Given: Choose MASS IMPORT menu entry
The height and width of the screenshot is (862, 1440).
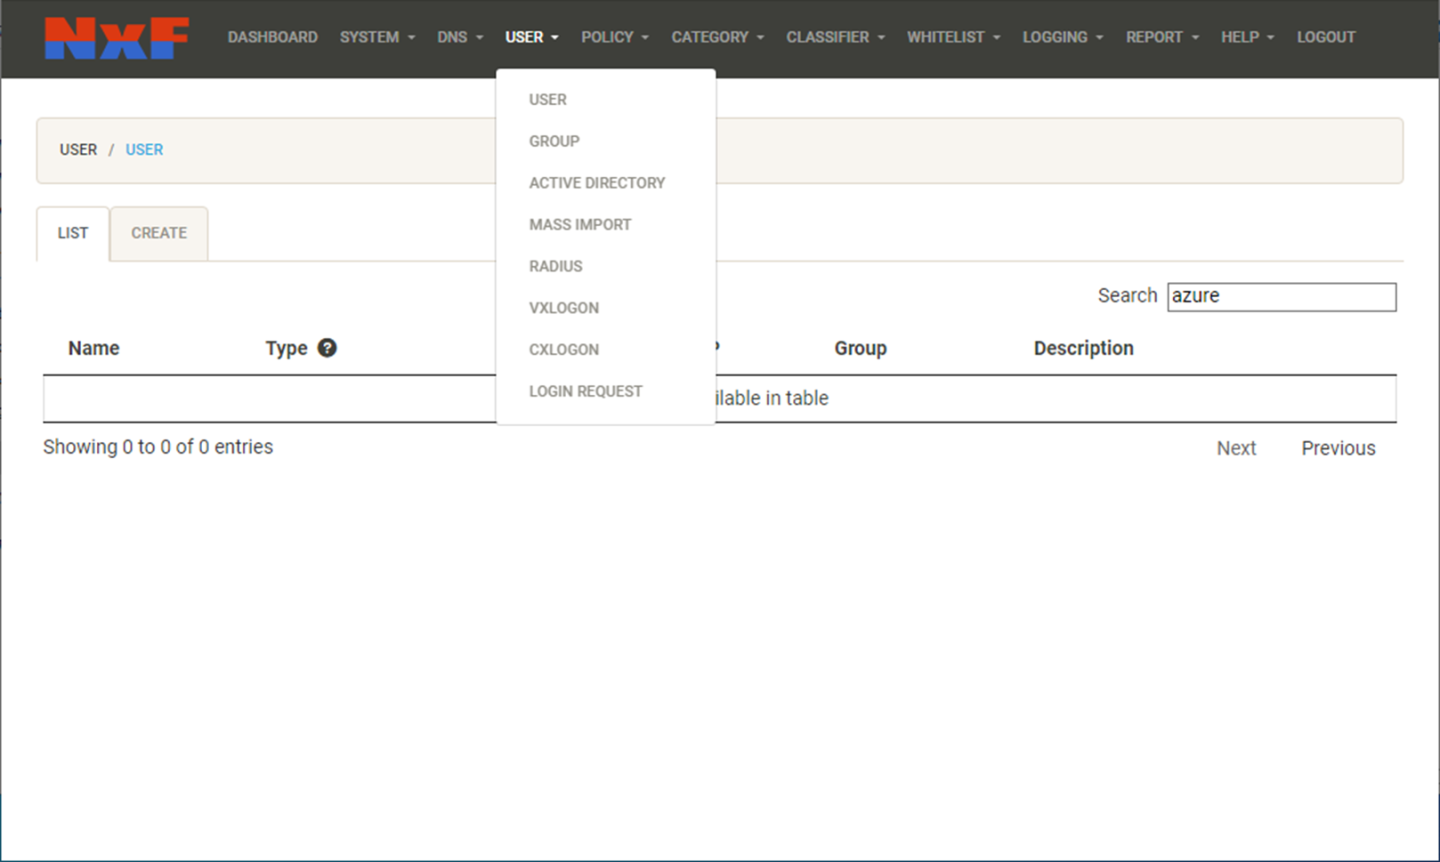Looking at the screenshot, I should [580, 225].
